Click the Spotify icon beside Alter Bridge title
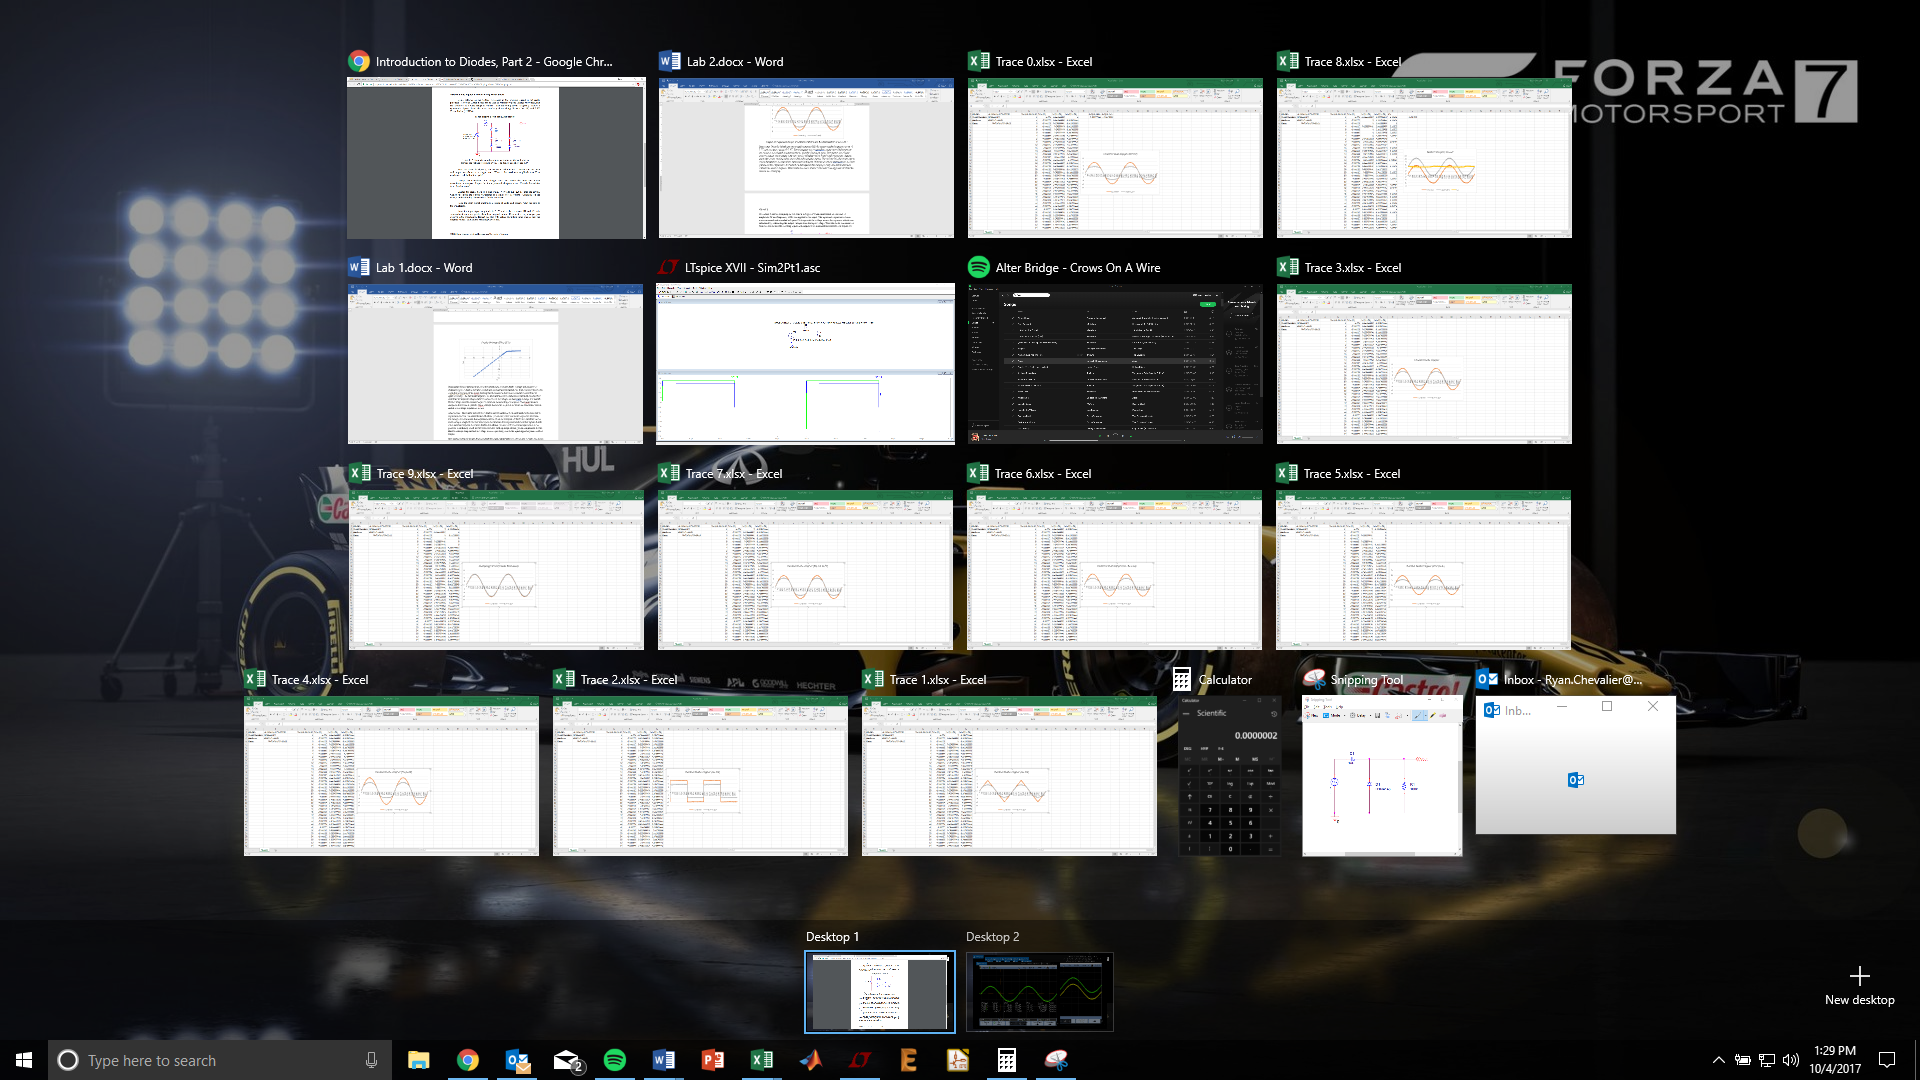 point(979,267)
